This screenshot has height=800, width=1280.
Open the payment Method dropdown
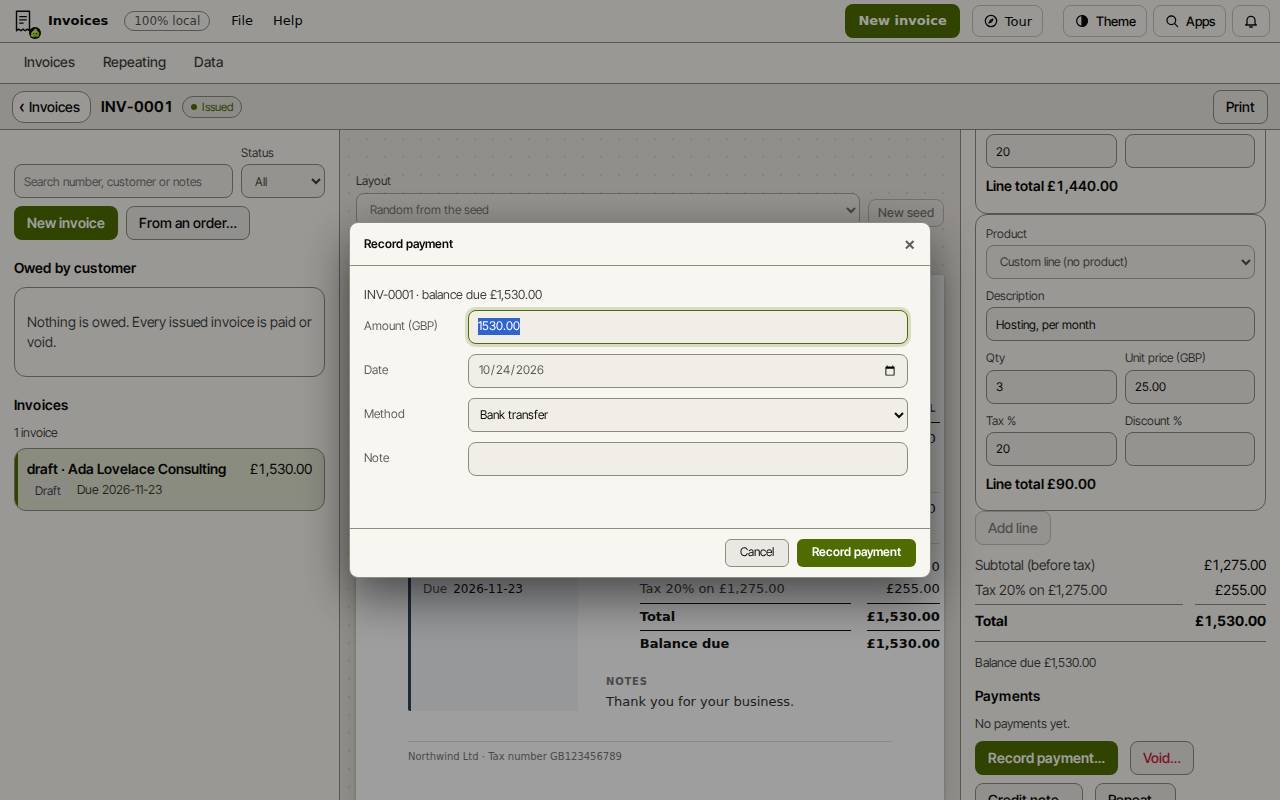click(688, 415)
